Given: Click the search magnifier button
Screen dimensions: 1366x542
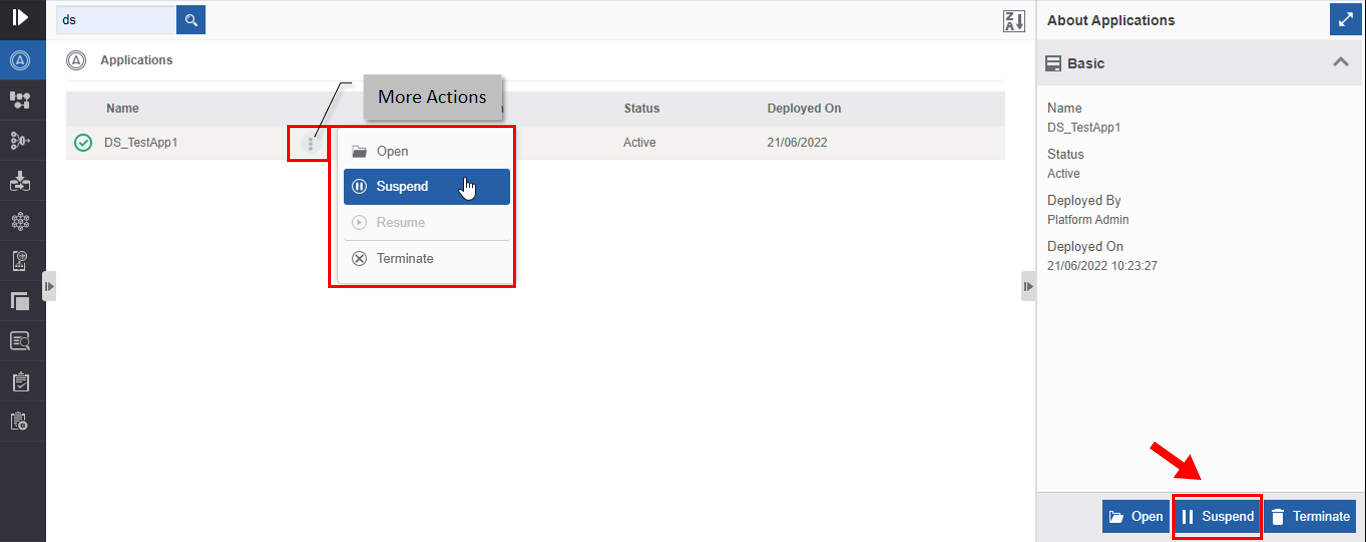Looking at the screenshot, I should coord(191,19).
